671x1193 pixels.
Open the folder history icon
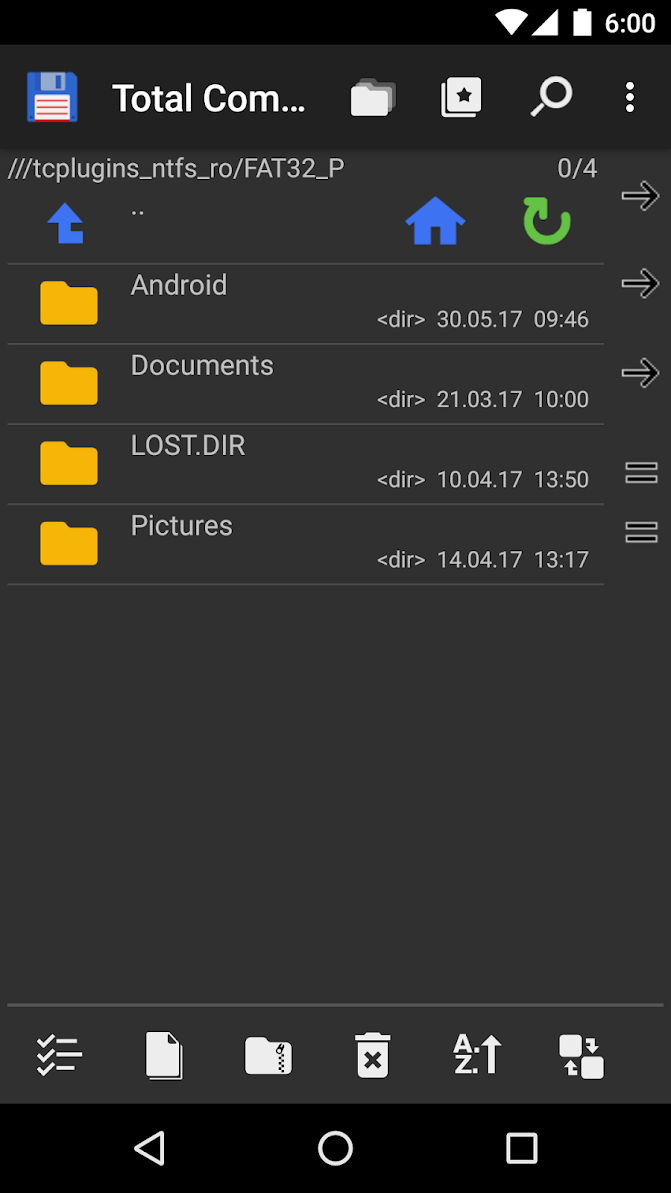pos(373,98)
